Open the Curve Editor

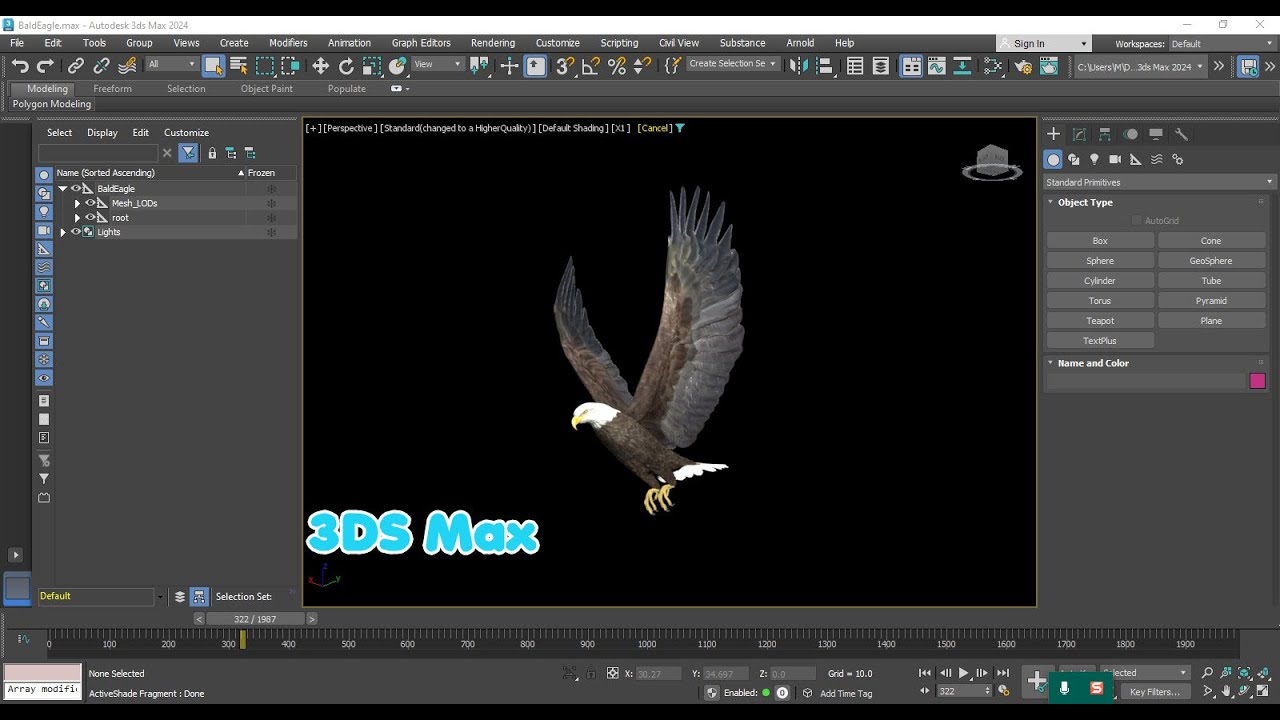[x=937, y=66]
